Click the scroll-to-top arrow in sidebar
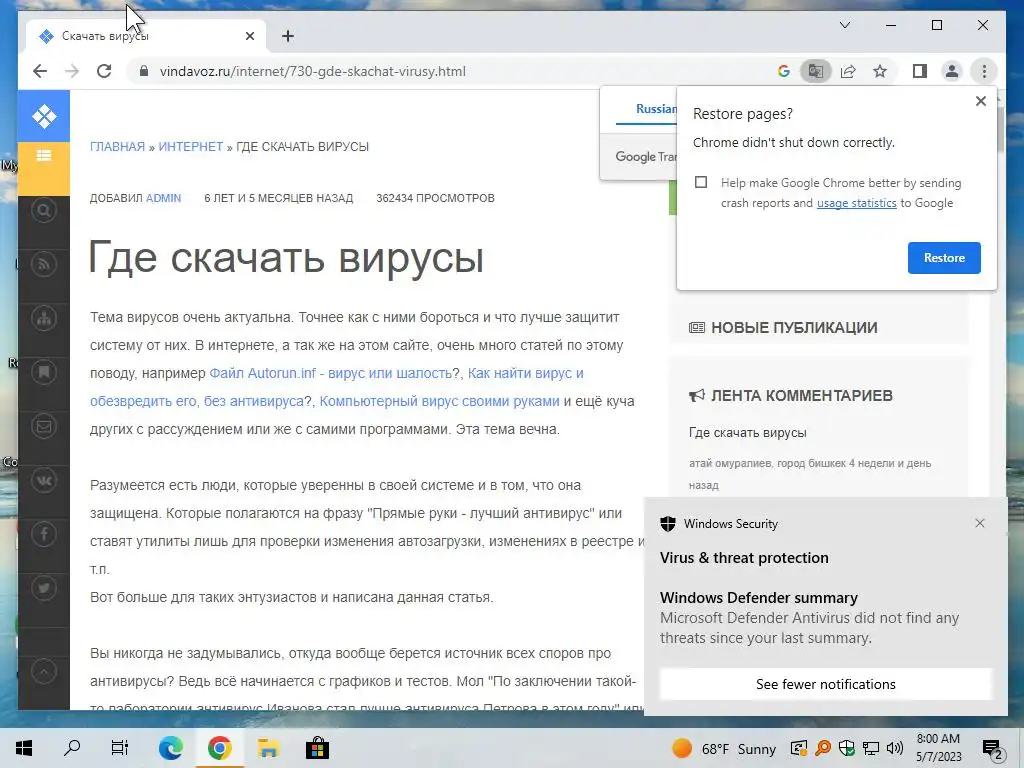Screen dimensions: 1024x768 (x=44, y=672)
